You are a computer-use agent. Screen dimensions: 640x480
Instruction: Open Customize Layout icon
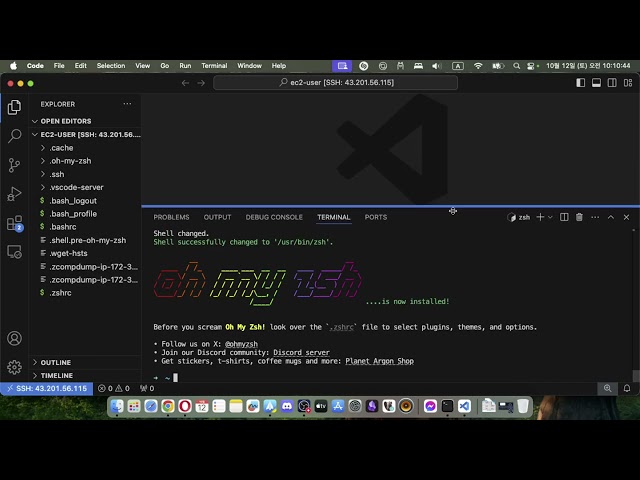(x=628, y=83)
